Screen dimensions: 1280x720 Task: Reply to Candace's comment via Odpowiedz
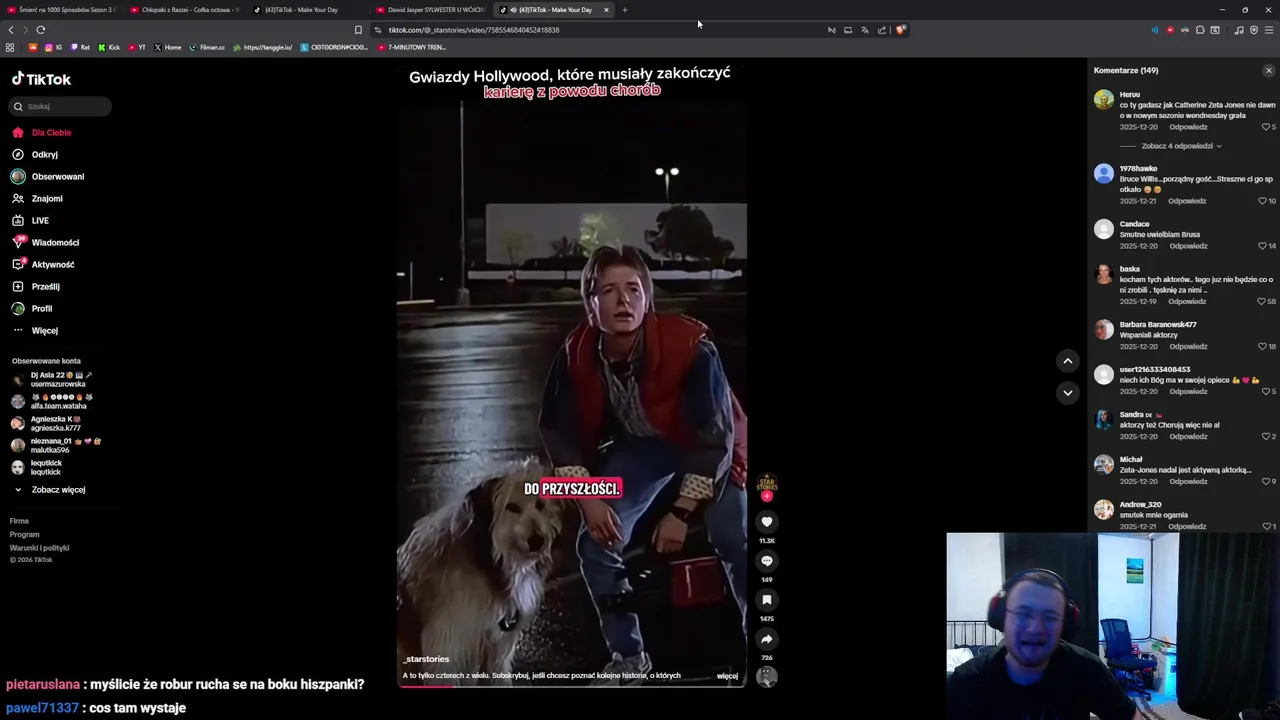click(1188, 246)
